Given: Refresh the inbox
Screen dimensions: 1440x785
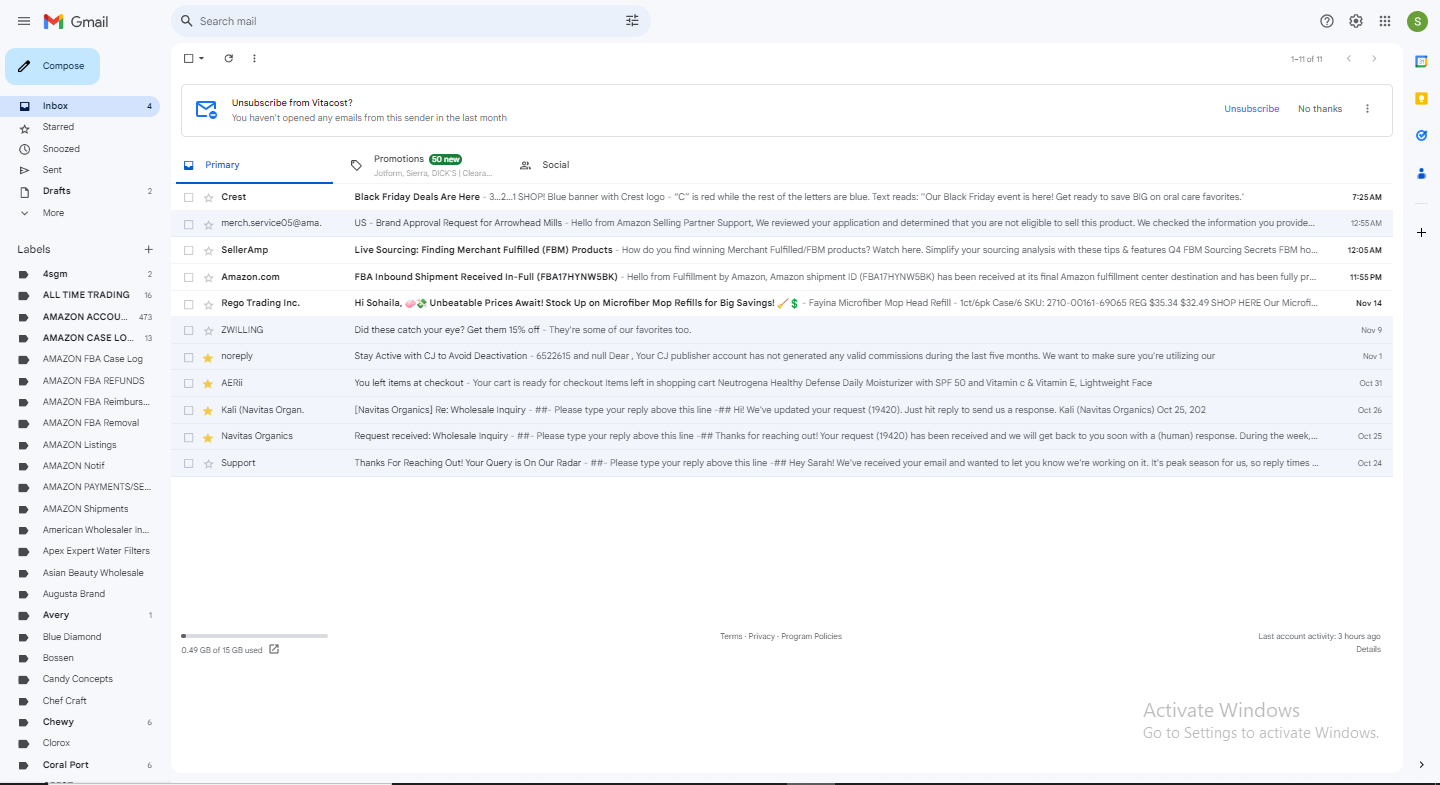Looking at the screenshot, I should tap(228, 59).
